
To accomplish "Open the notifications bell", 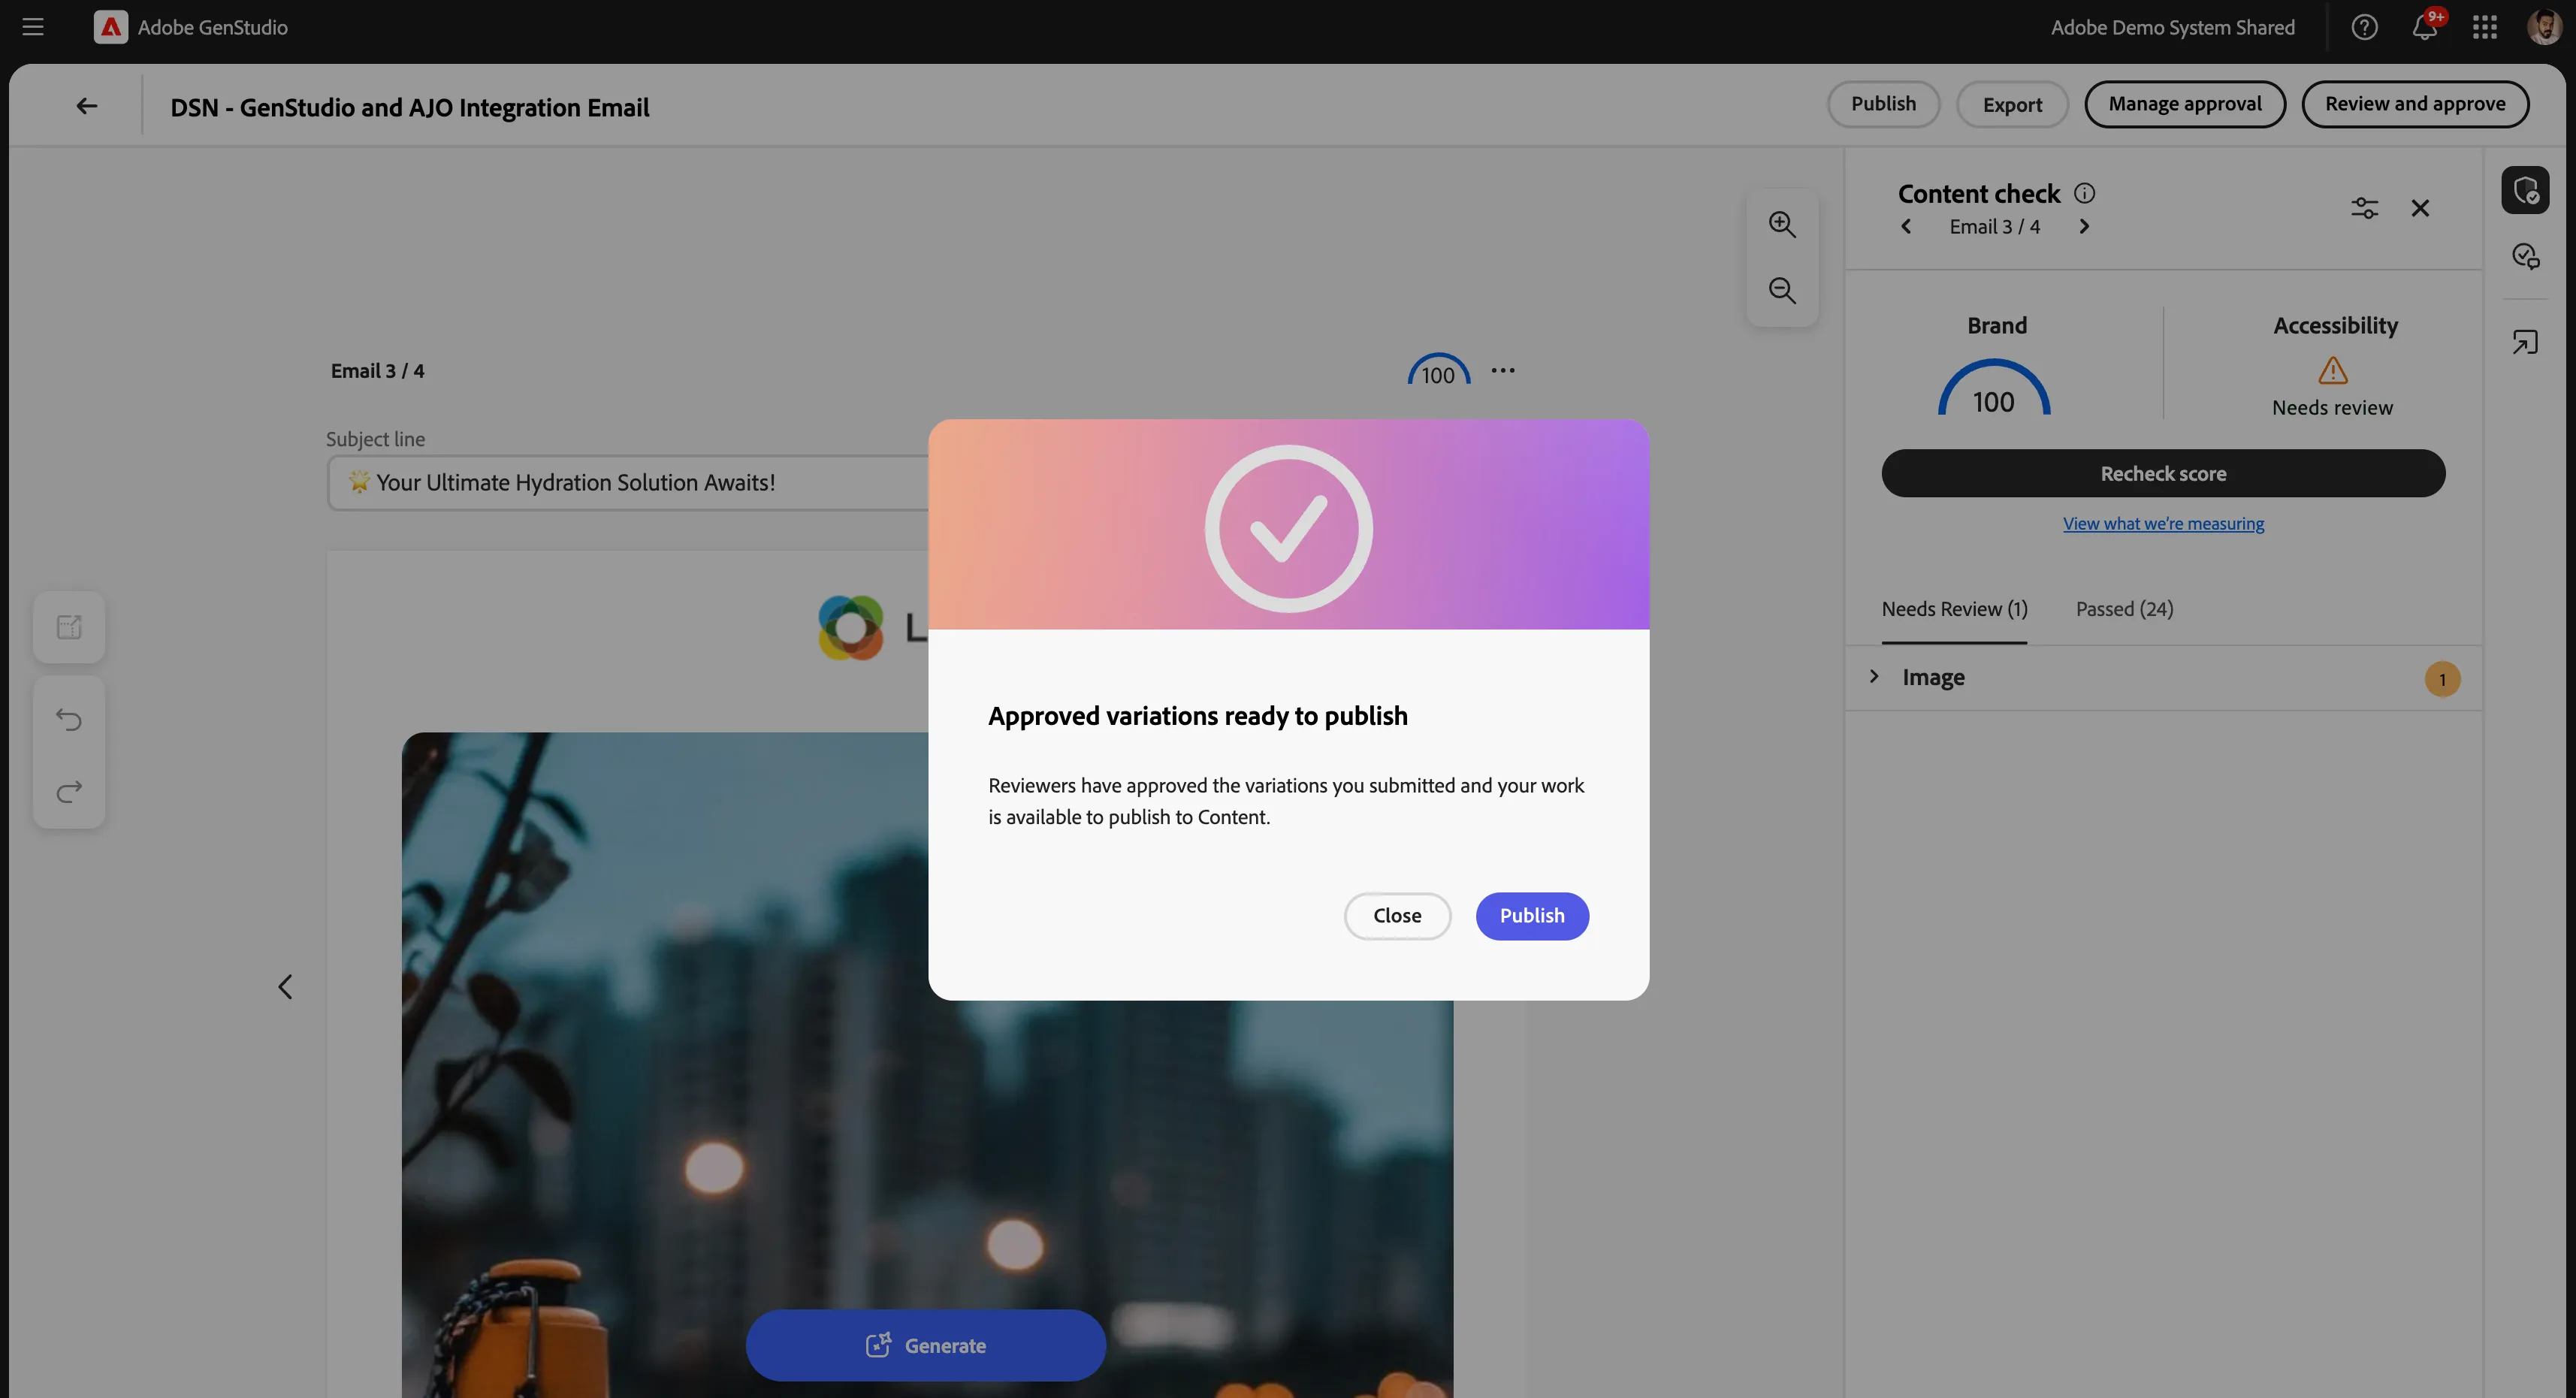I will click(2424, 27).
